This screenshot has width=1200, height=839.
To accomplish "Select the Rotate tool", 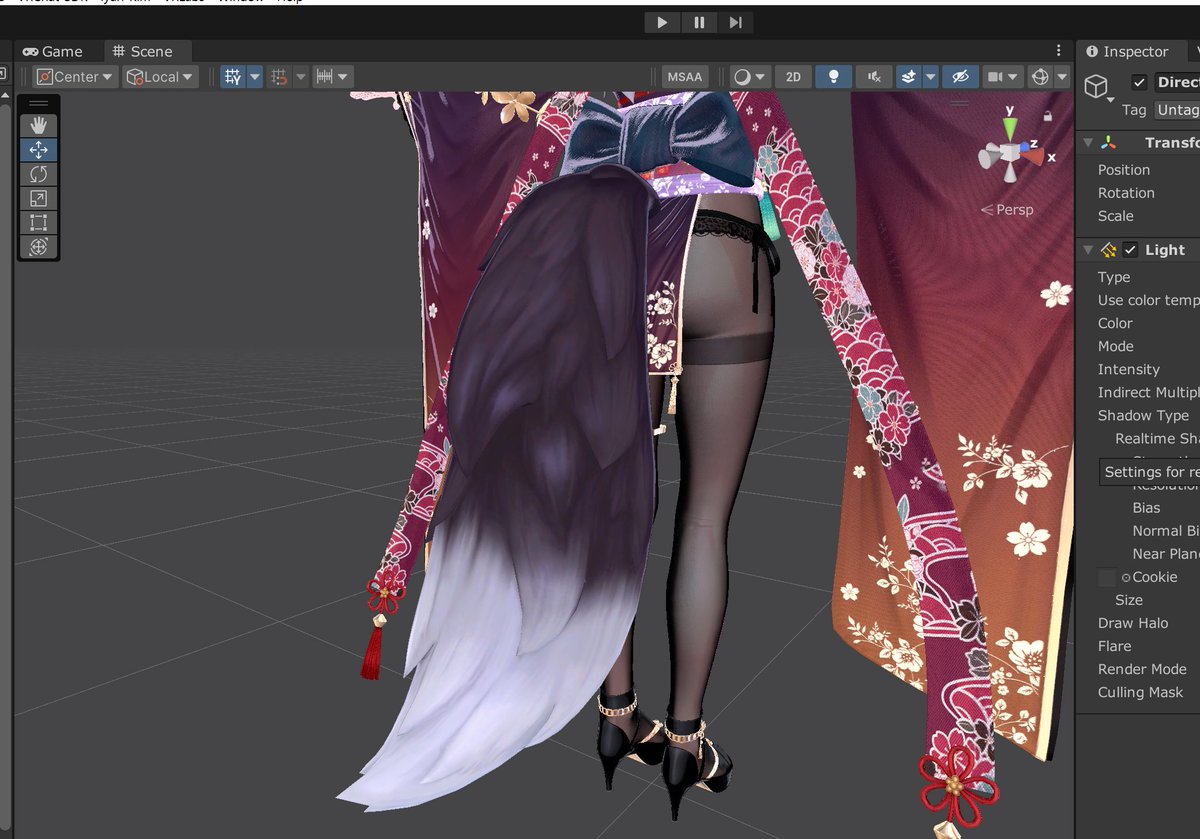I will [x=39, y=174].
